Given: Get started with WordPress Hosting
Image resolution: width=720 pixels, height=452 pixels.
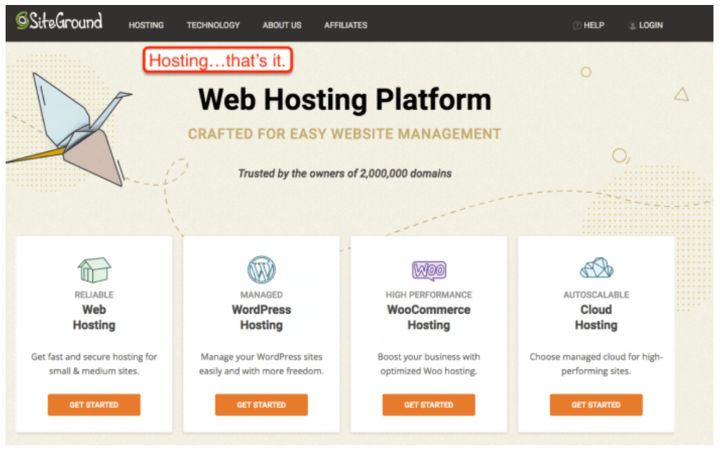Looking at the screenshot, I should point(261,405).
